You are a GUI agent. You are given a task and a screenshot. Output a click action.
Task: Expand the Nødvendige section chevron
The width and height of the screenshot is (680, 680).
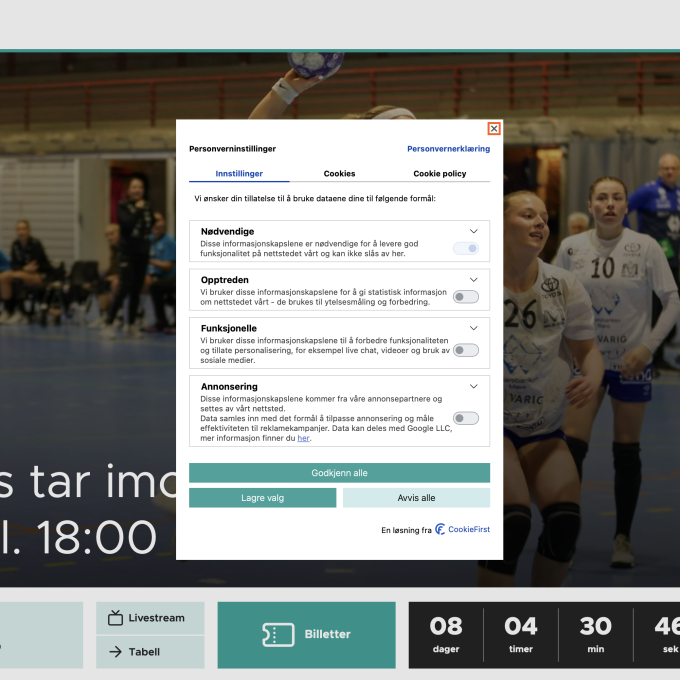pos(474,231)
